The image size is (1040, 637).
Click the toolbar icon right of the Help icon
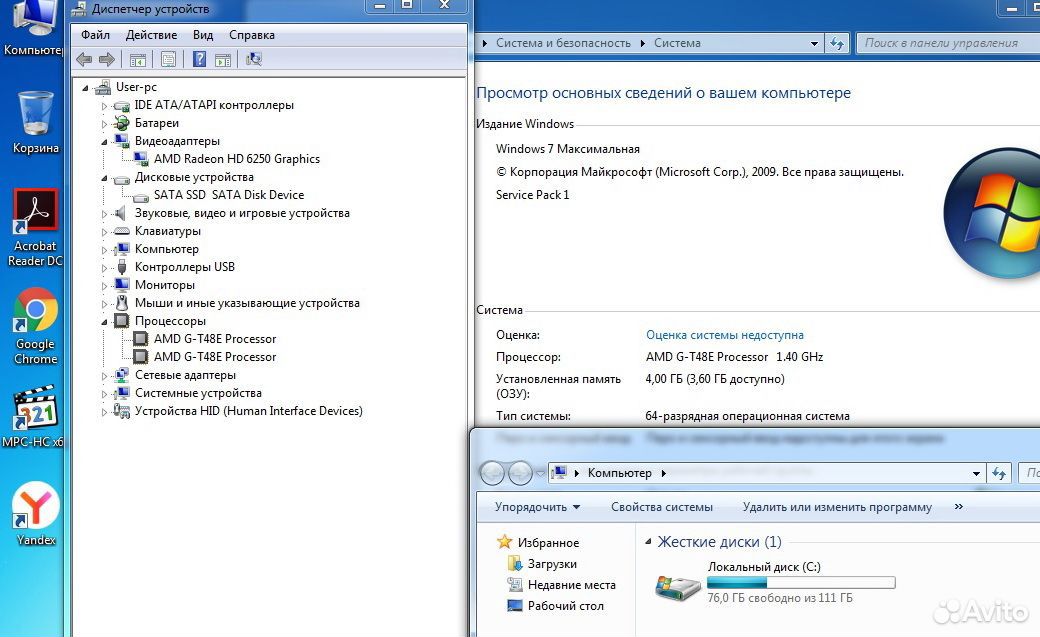pos(223,60)
